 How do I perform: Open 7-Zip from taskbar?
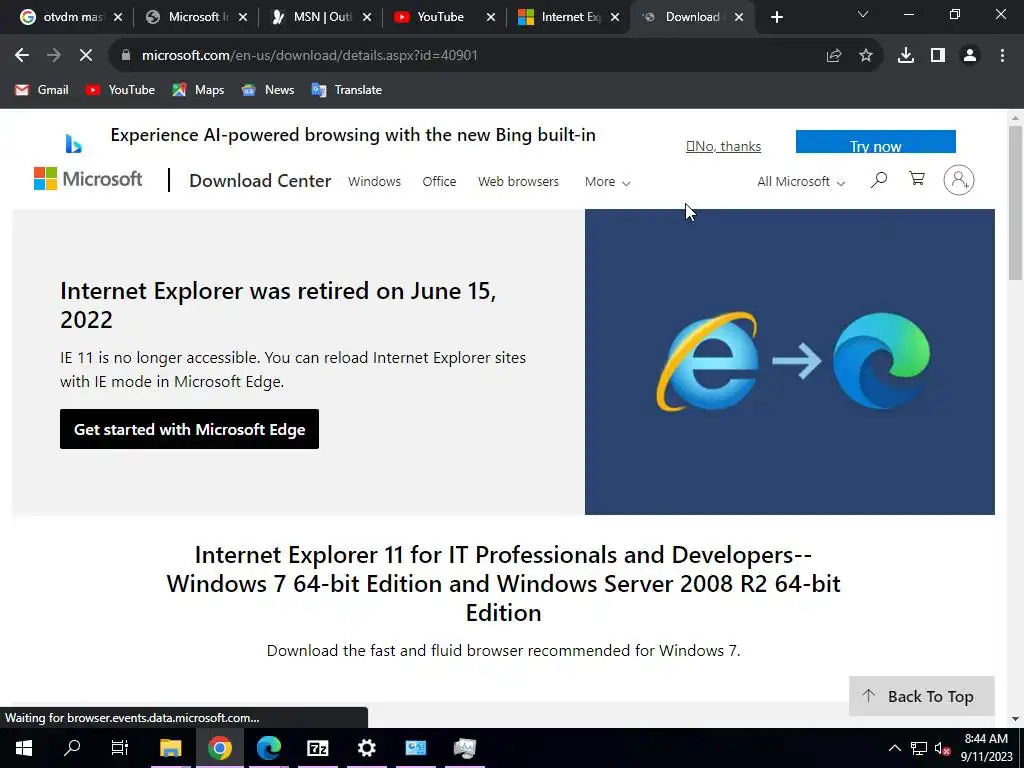point(317,748)
